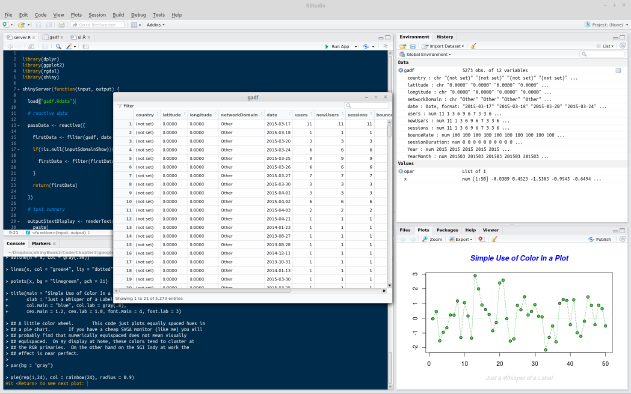Click the Run App green arrow
The image size is (631, 394).
327,46
